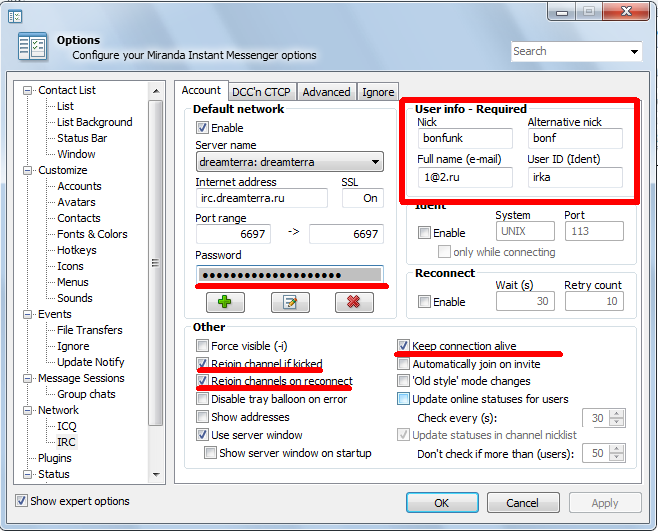658x531 pixels.
Task: Check Disable tray balloon on error
Action: (202, 398)
